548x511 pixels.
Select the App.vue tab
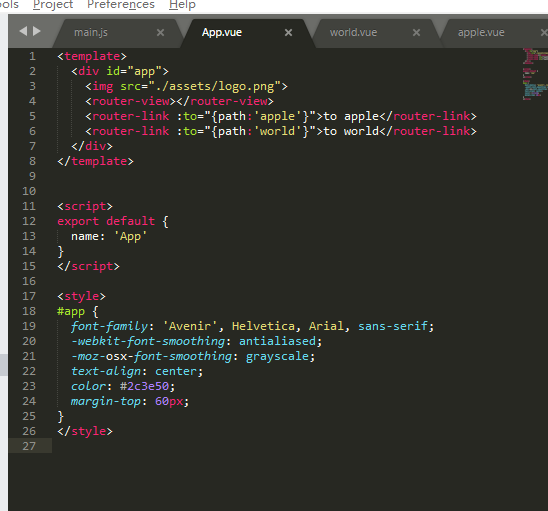[x=222, y=33]
